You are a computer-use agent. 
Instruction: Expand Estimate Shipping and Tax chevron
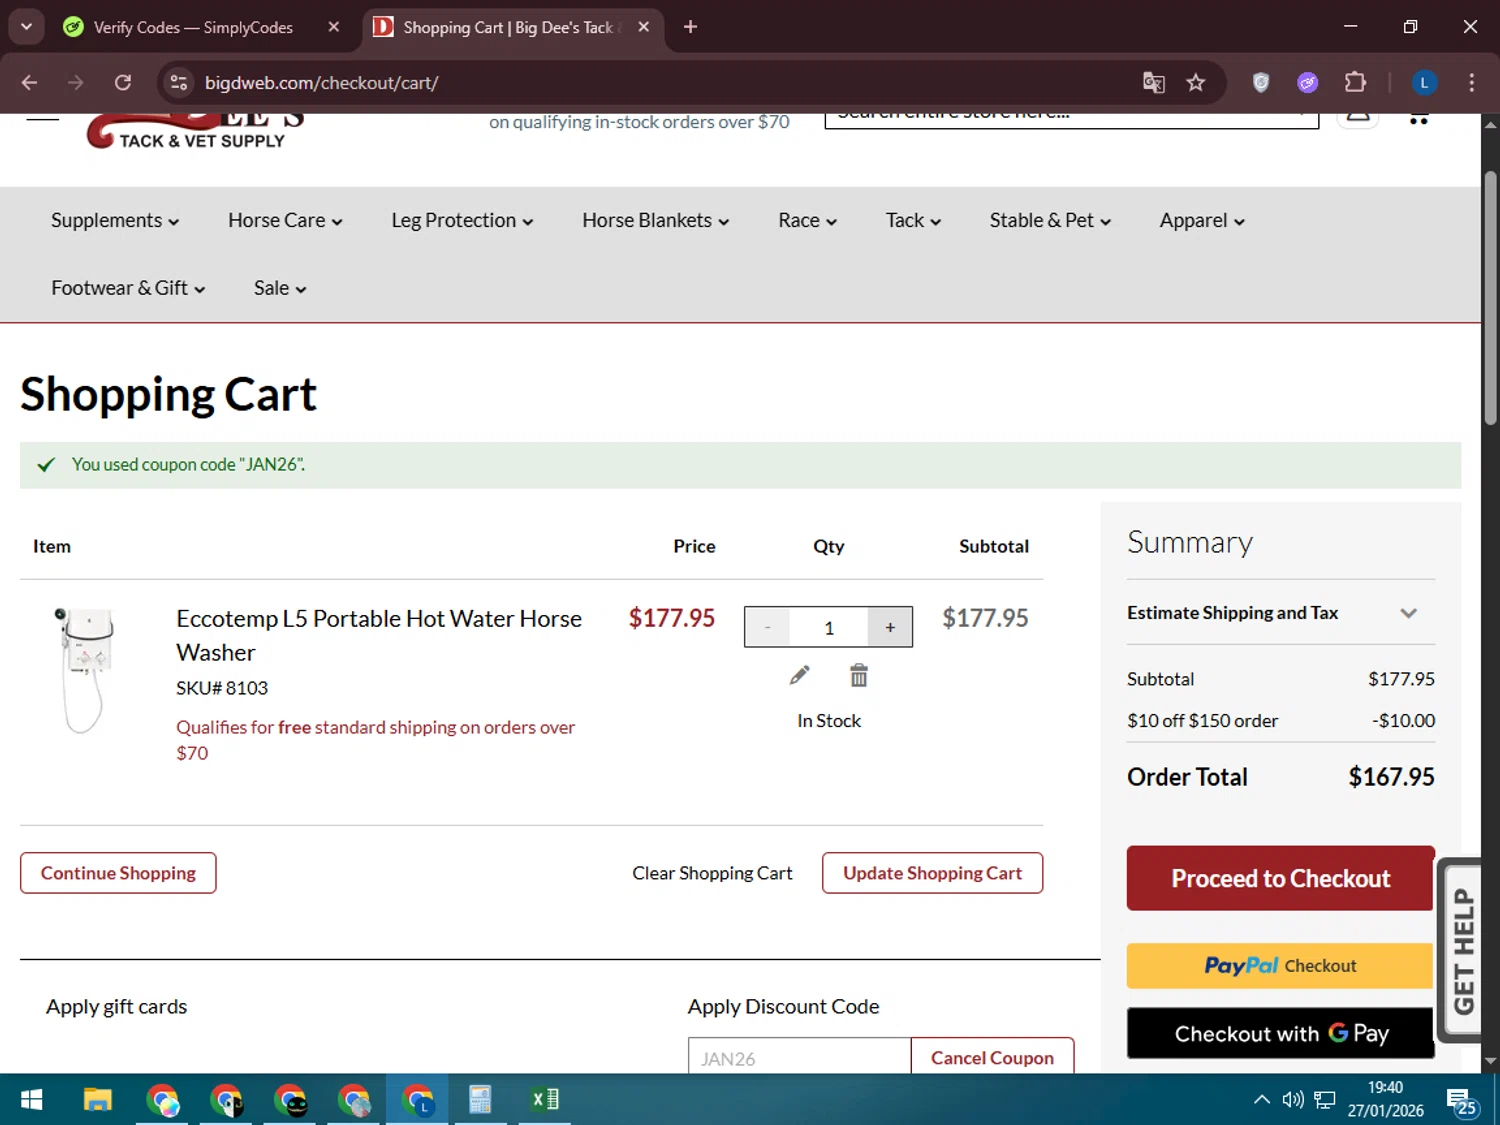coord(1408,613)
